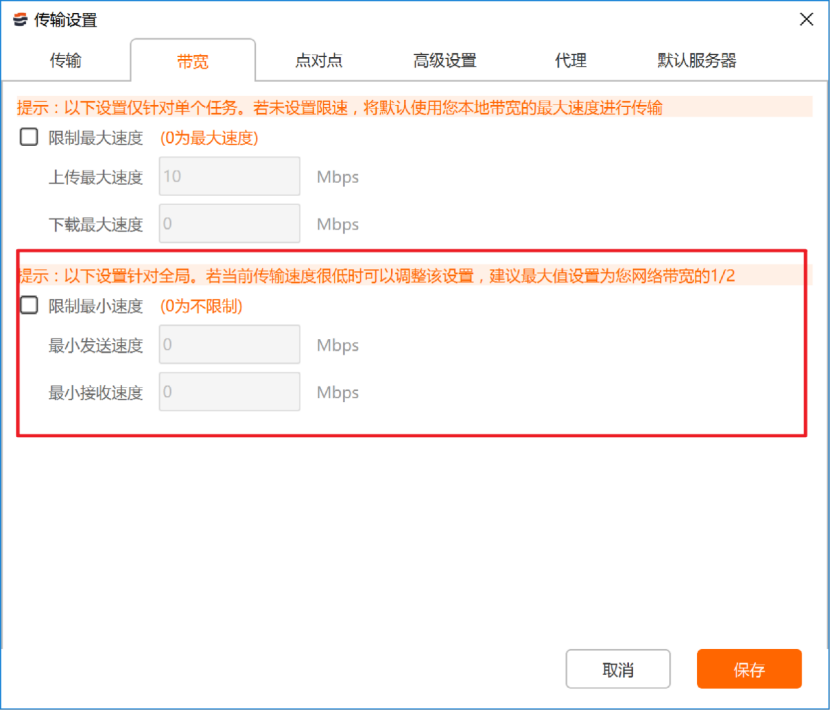Viewport: 830px width, 710px height.
Task: Open the 点对点 tab
Action: tap(319, 61)
